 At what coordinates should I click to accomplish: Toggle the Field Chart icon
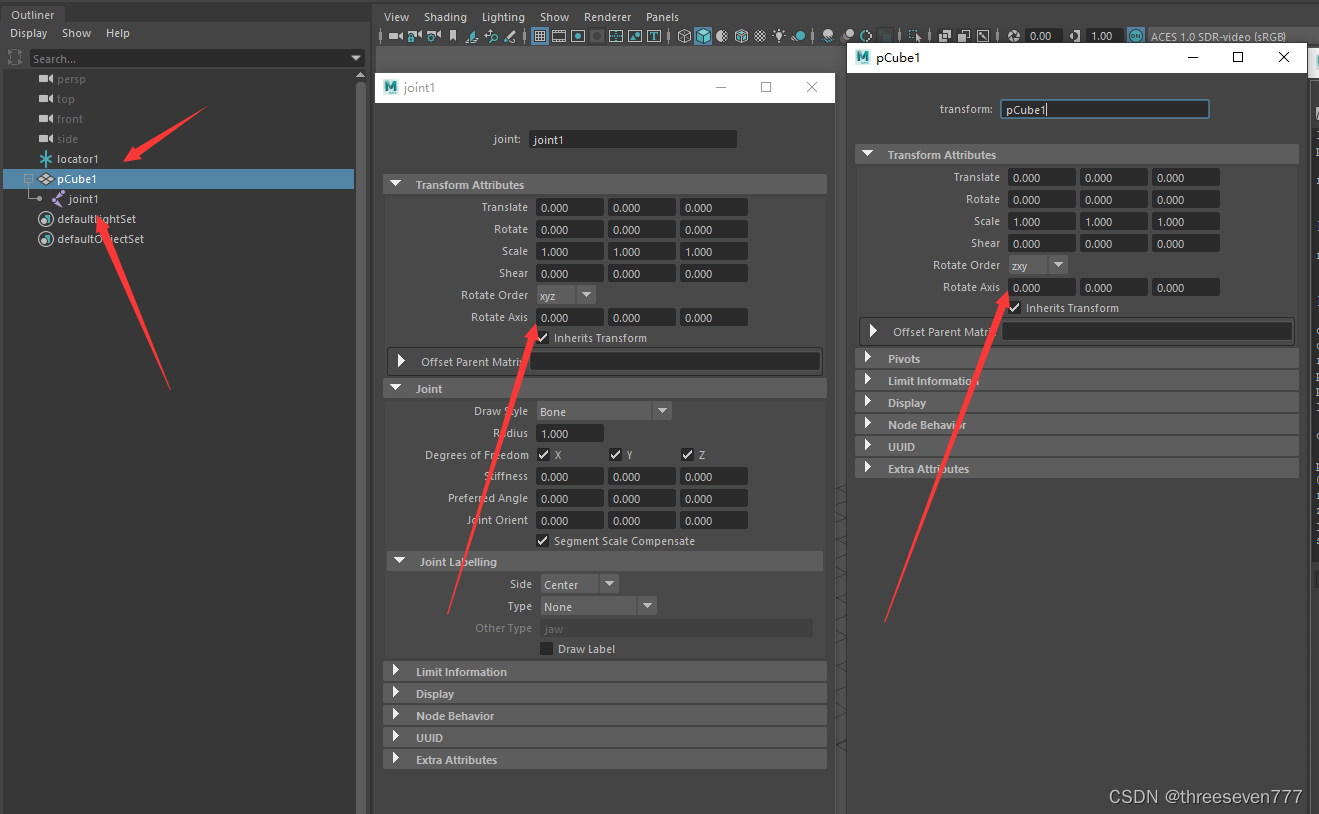coord(616,36)
